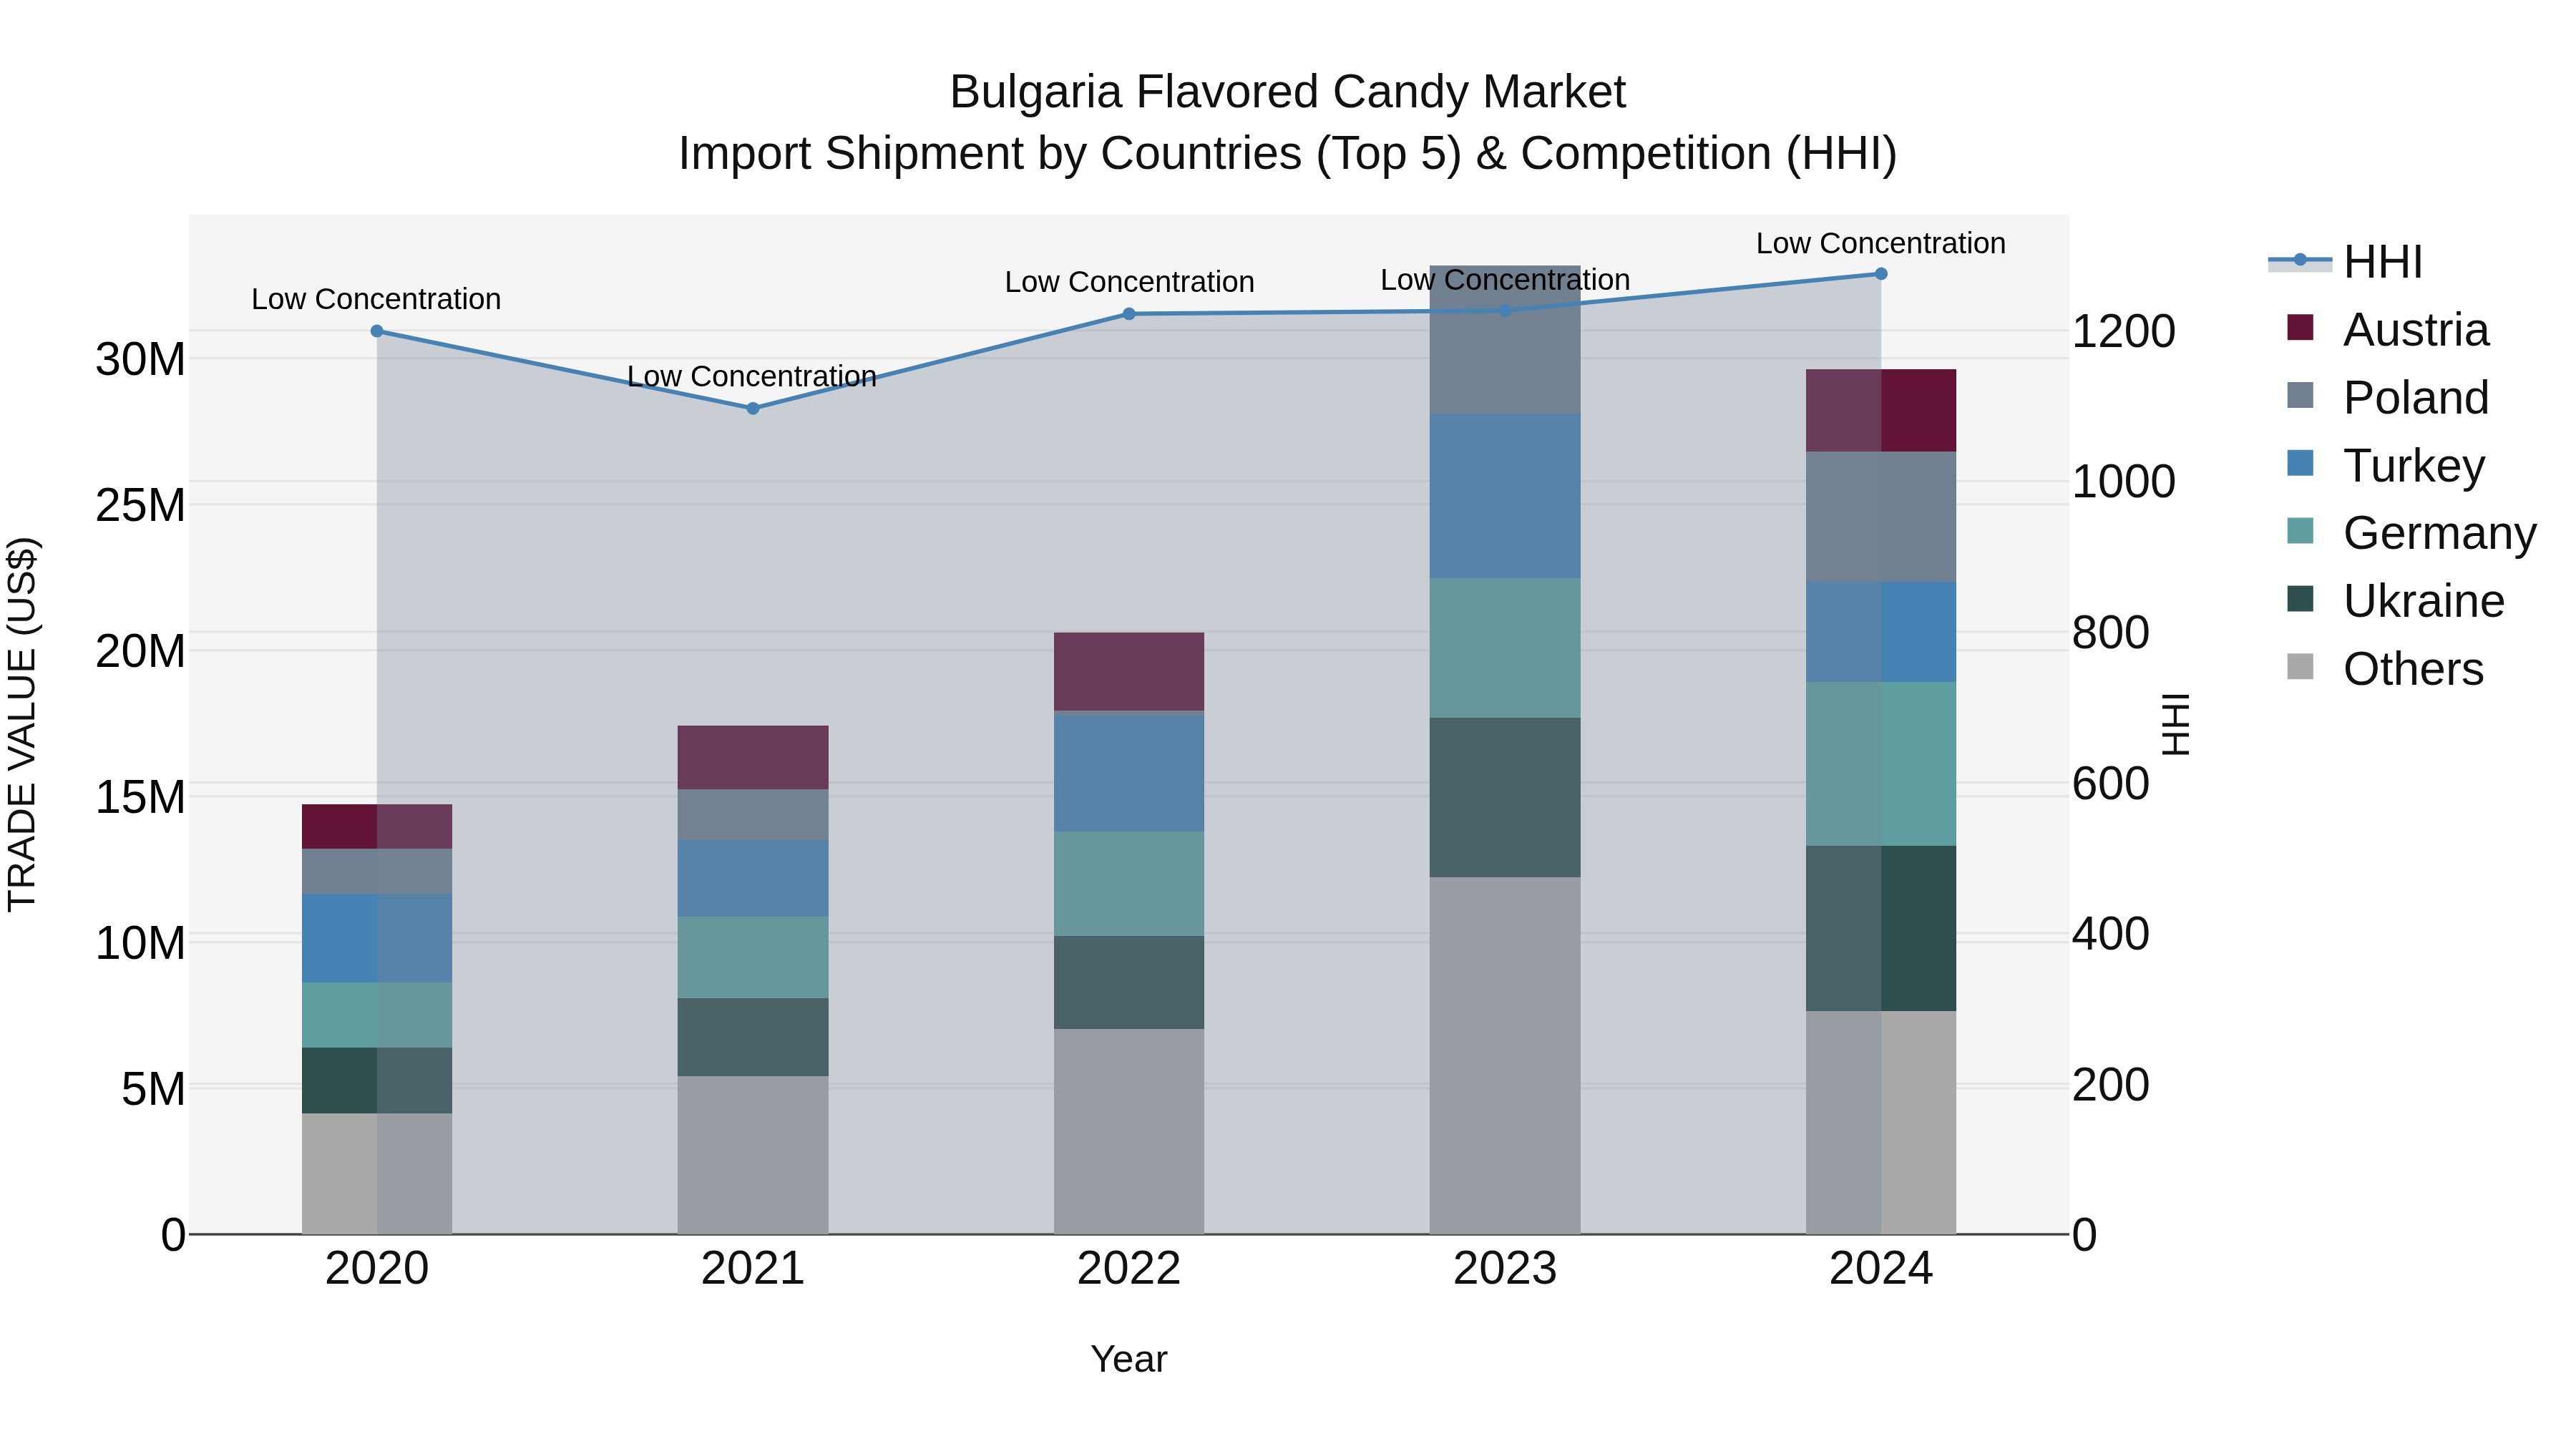This screenshot has height=1449, width=2576.
Task: Click the 1200 tick on HHI axis
Action: tap(2123, 331)
